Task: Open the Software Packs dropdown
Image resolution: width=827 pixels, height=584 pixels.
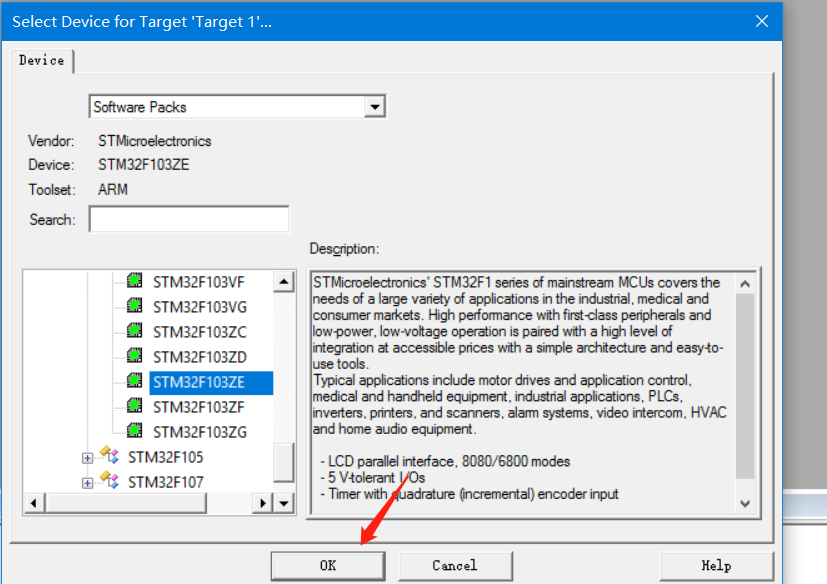Action: (x=374, y=107)
